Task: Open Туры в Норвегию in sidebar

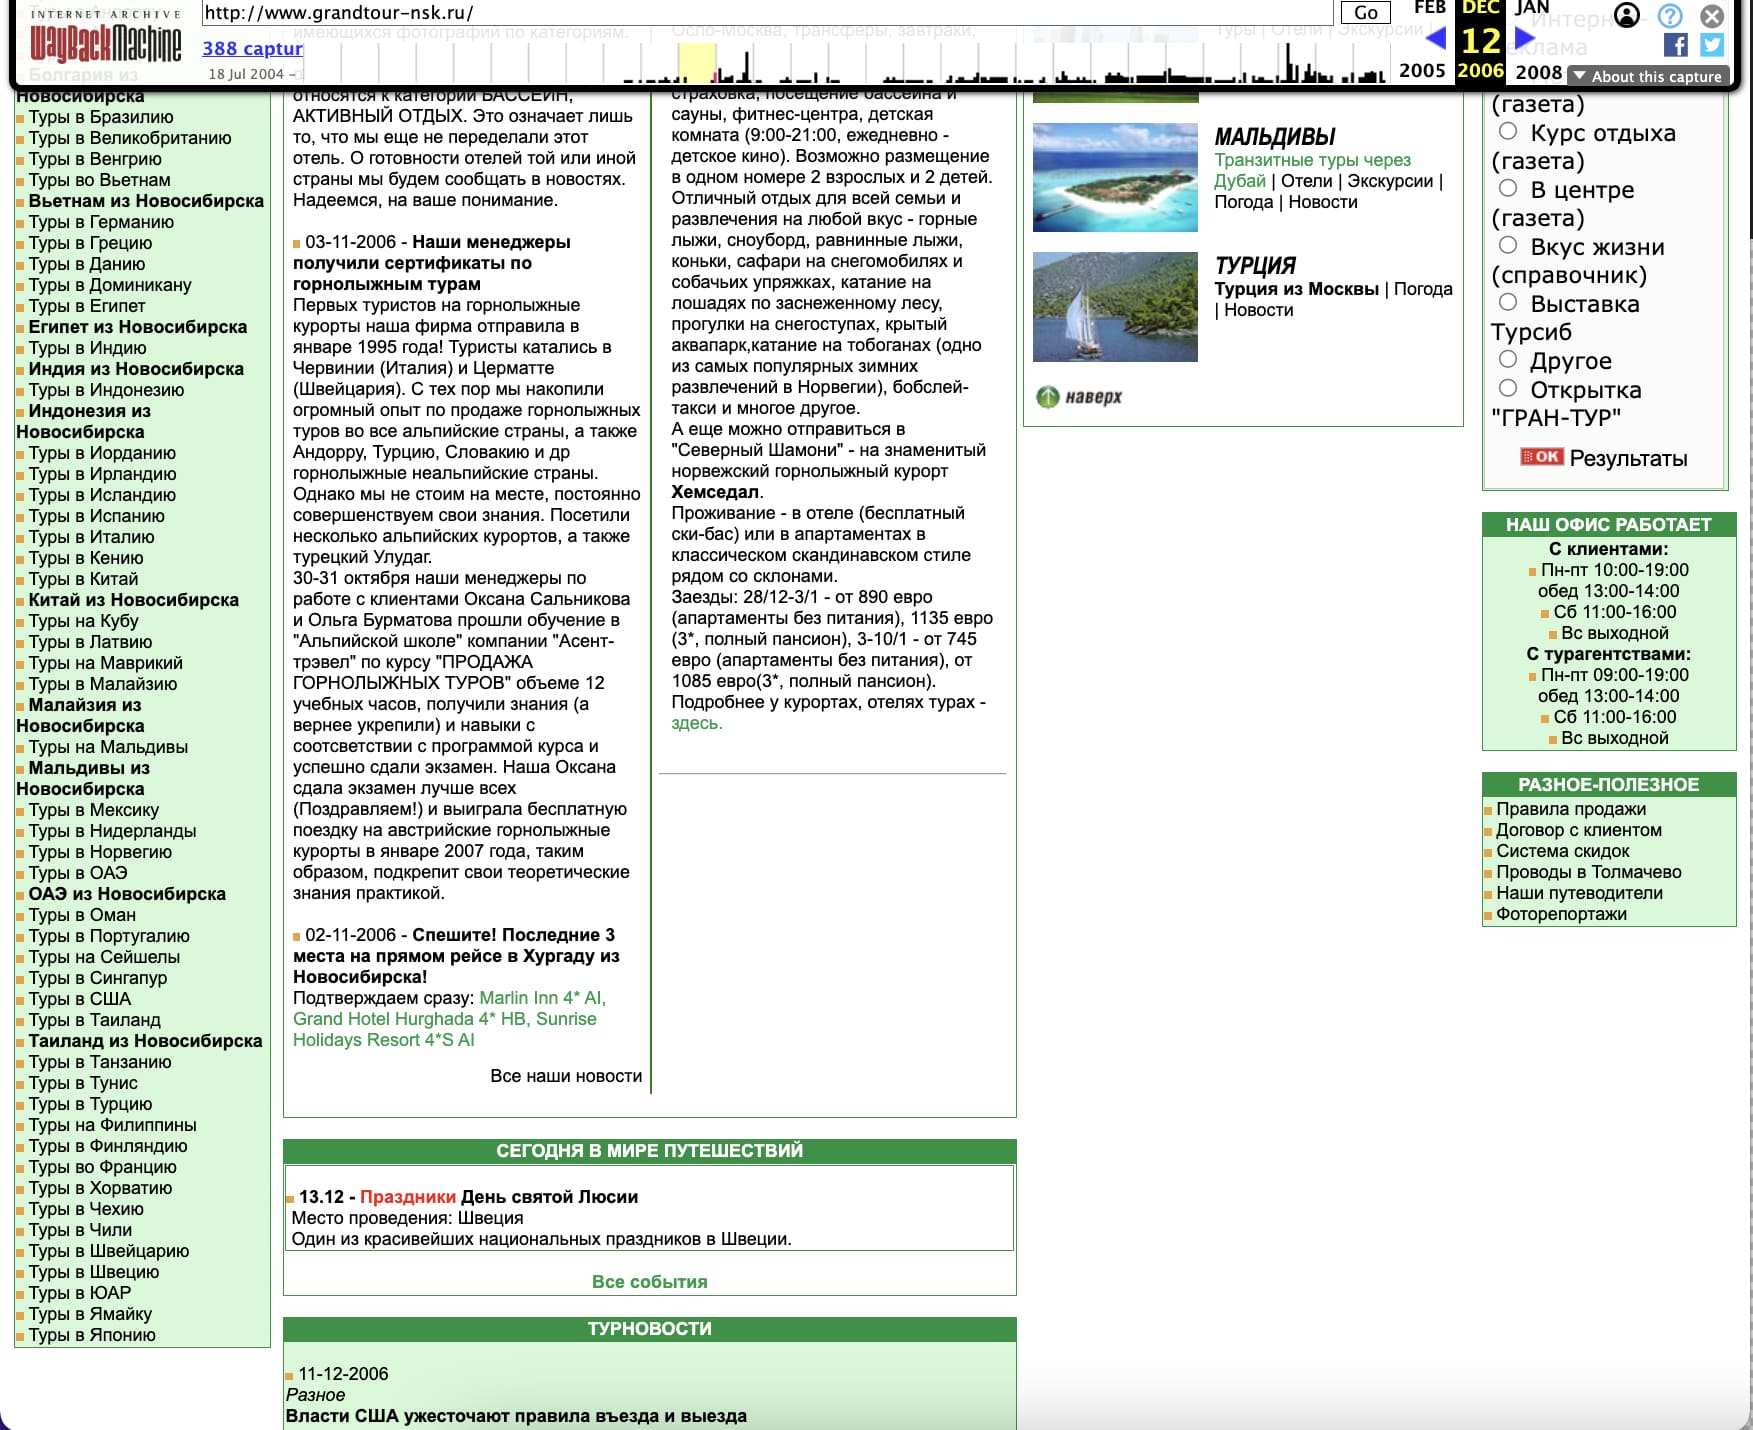Action: [x=100, y=852]
